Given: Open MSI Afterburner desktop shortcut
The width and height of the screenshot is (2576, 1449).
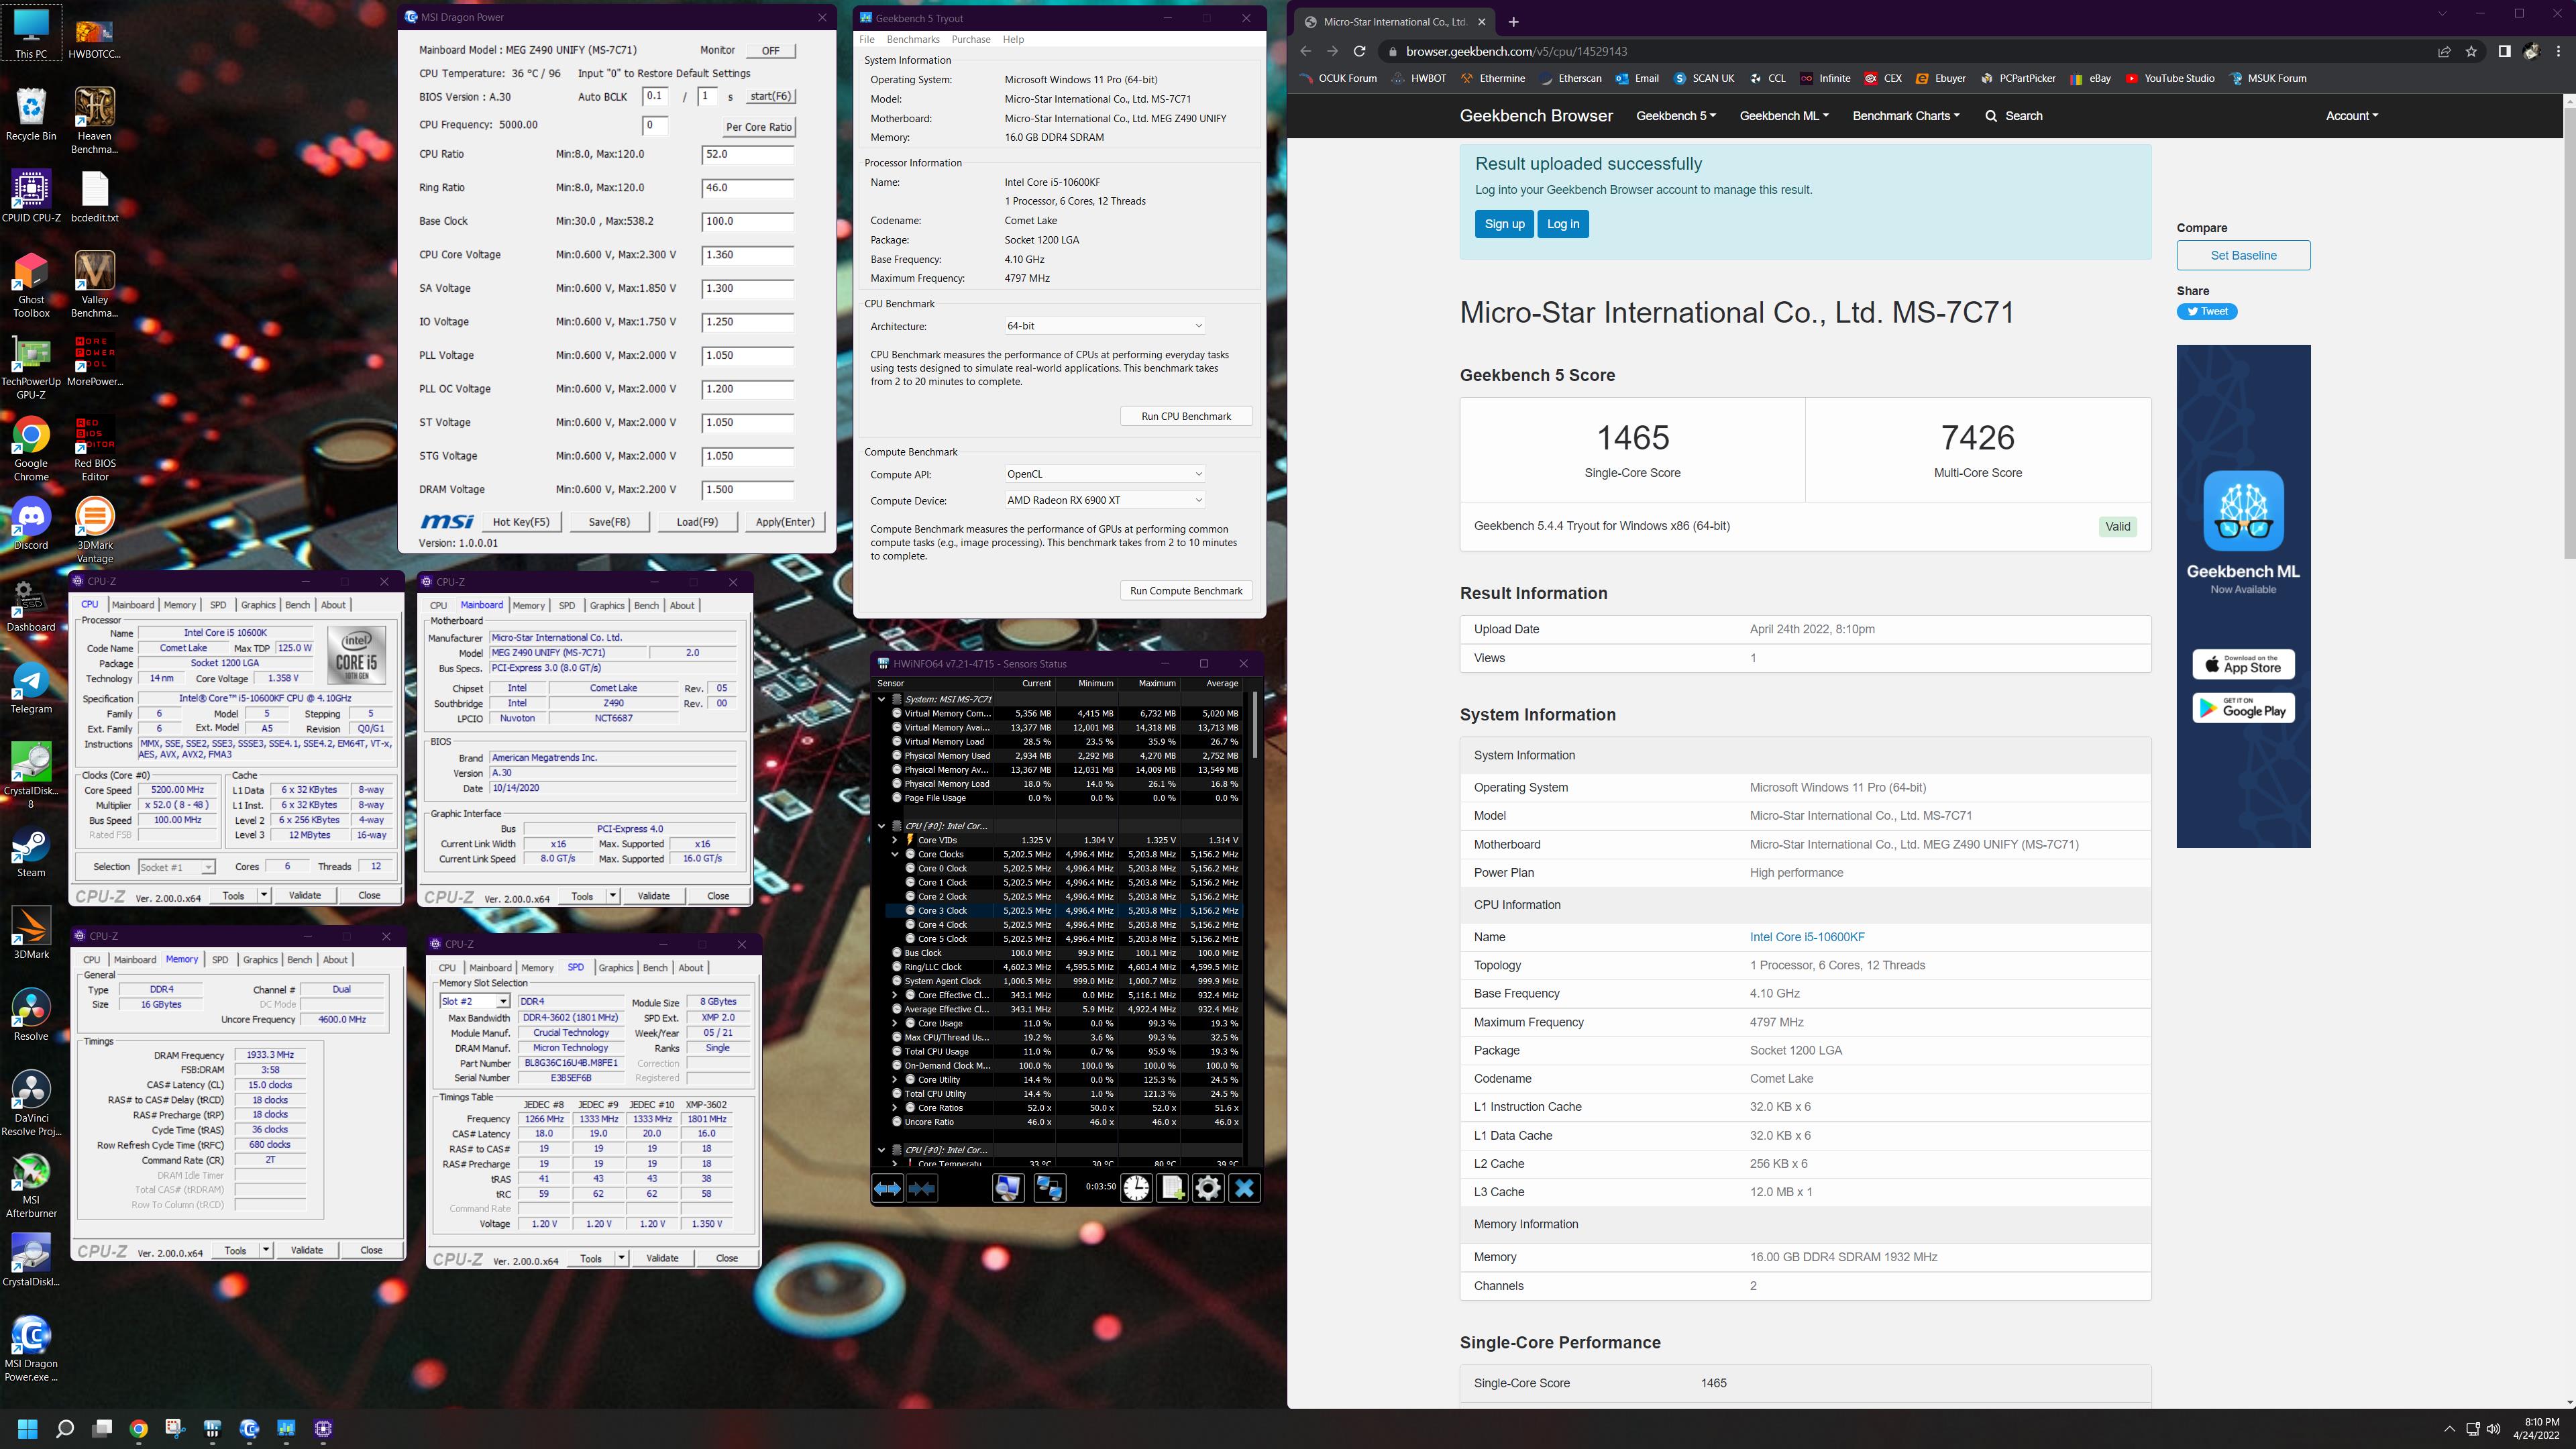Looking at the screenshot, I should (x=31, y=1185).
